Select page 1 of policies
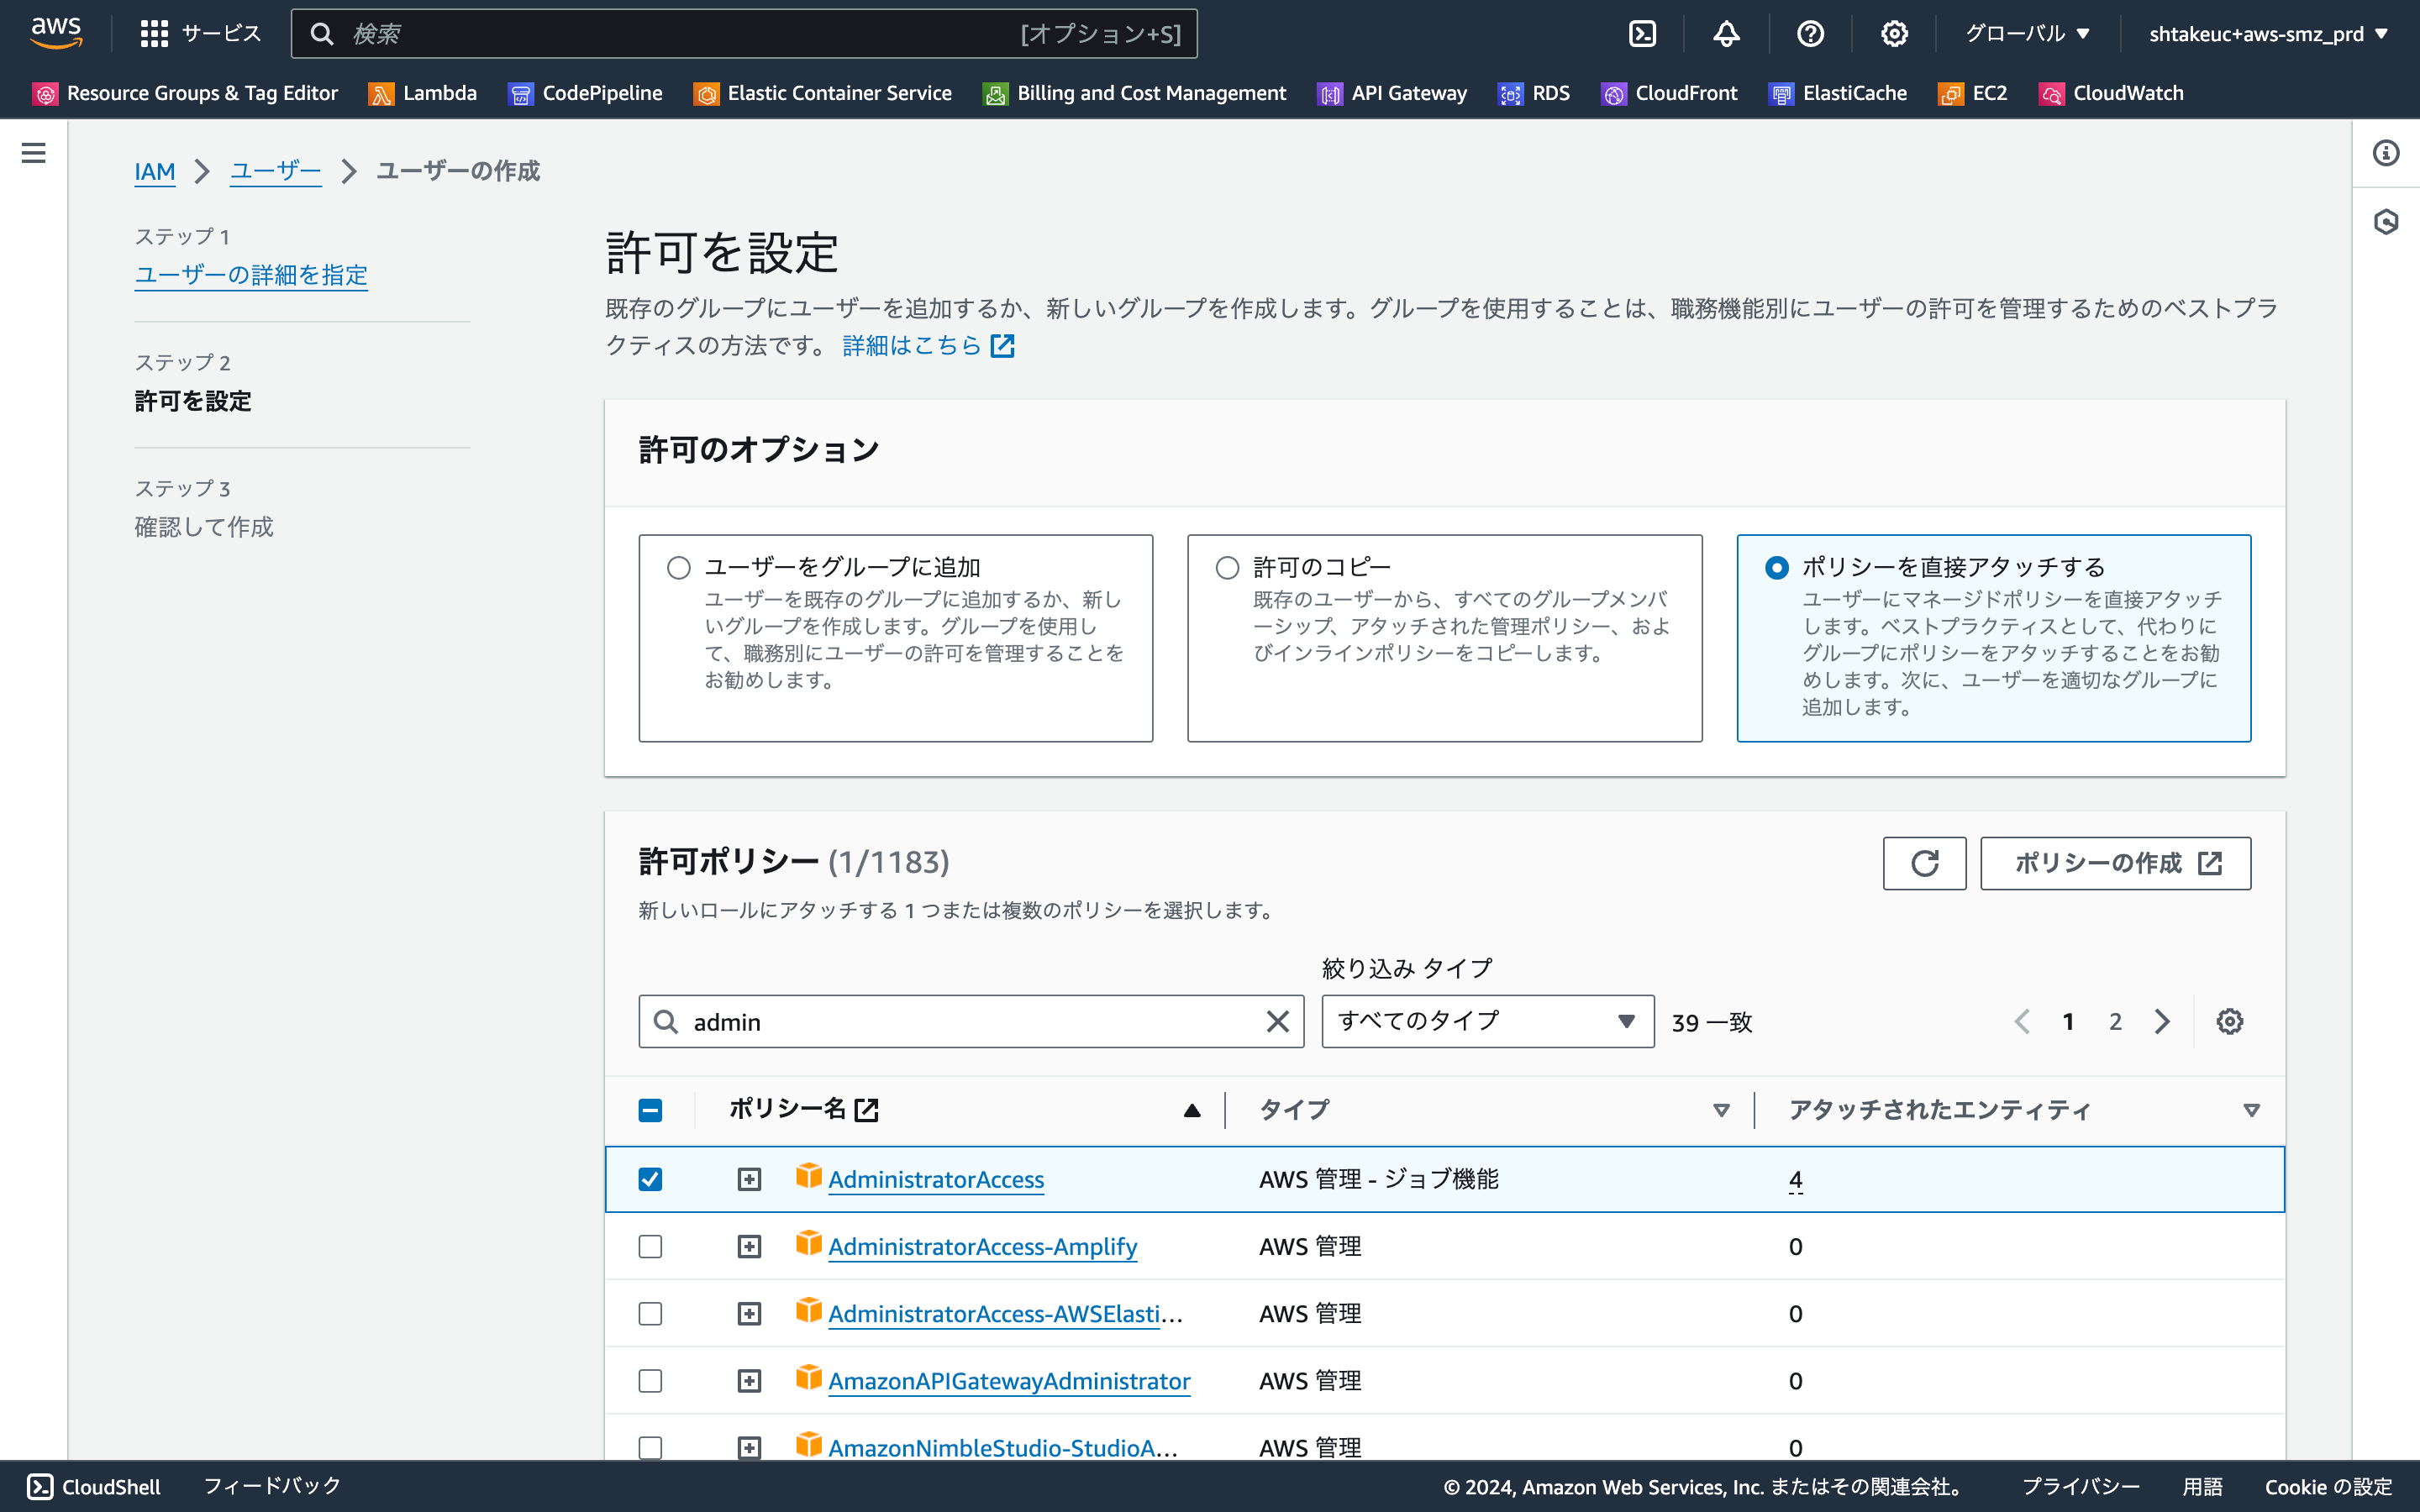Viewport: 2420px width, 1512px height. (2068, 1021)
